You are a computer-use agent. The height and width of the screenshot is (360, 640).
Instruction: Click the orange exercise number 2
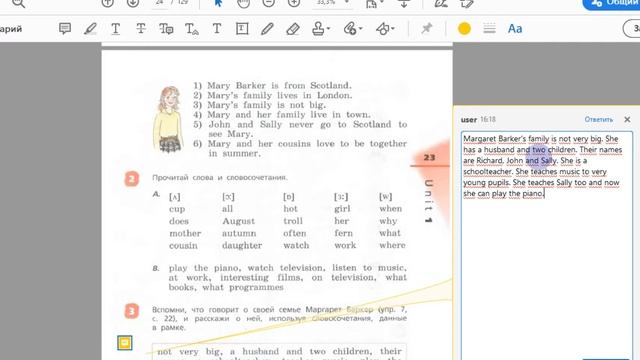[x=131, y=179]
